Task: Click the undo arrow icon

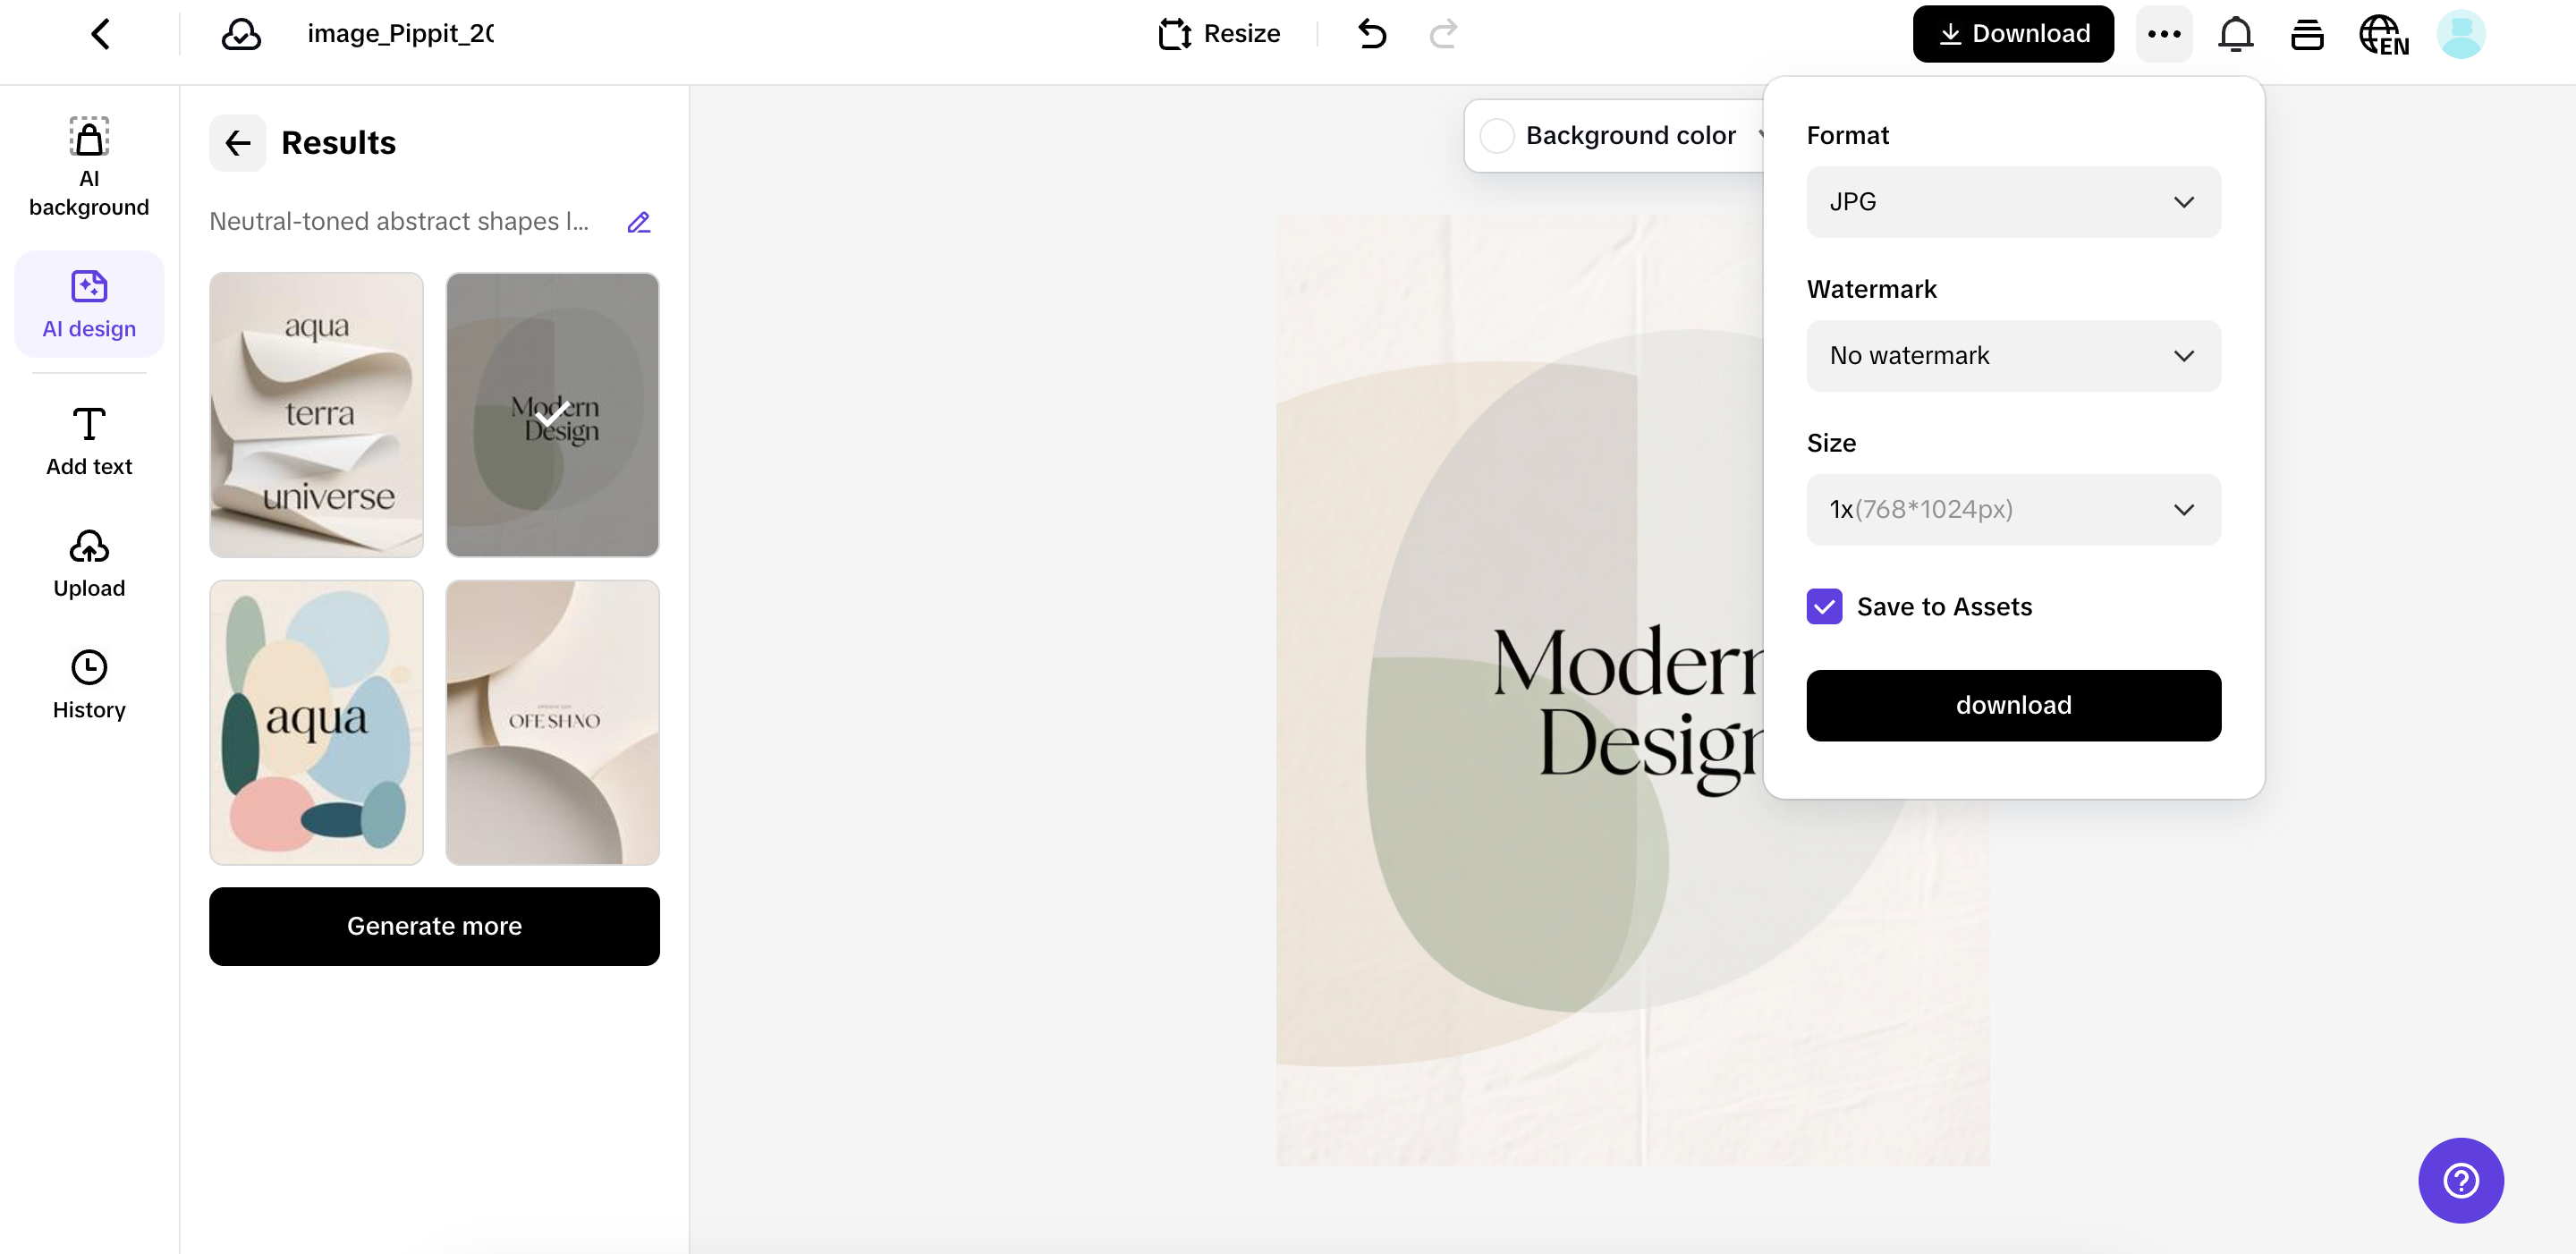Action: [1372, 34]
